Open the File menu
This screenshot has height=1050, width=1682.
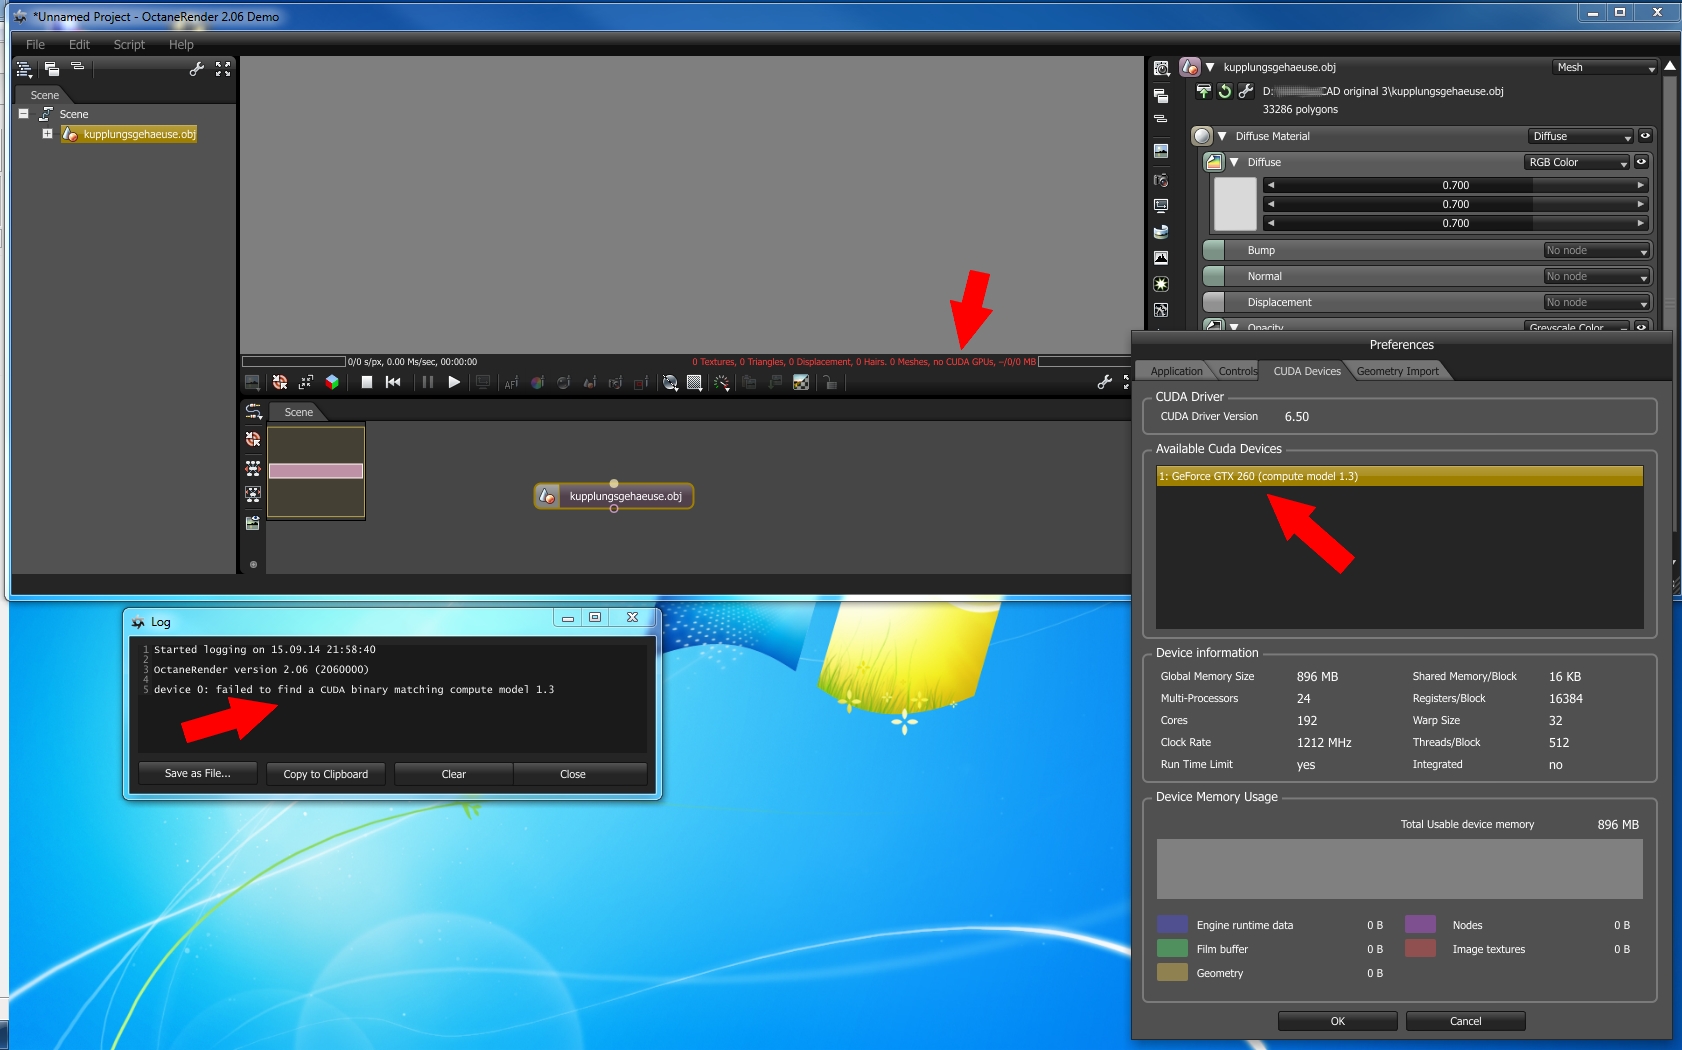pos(35,45)
